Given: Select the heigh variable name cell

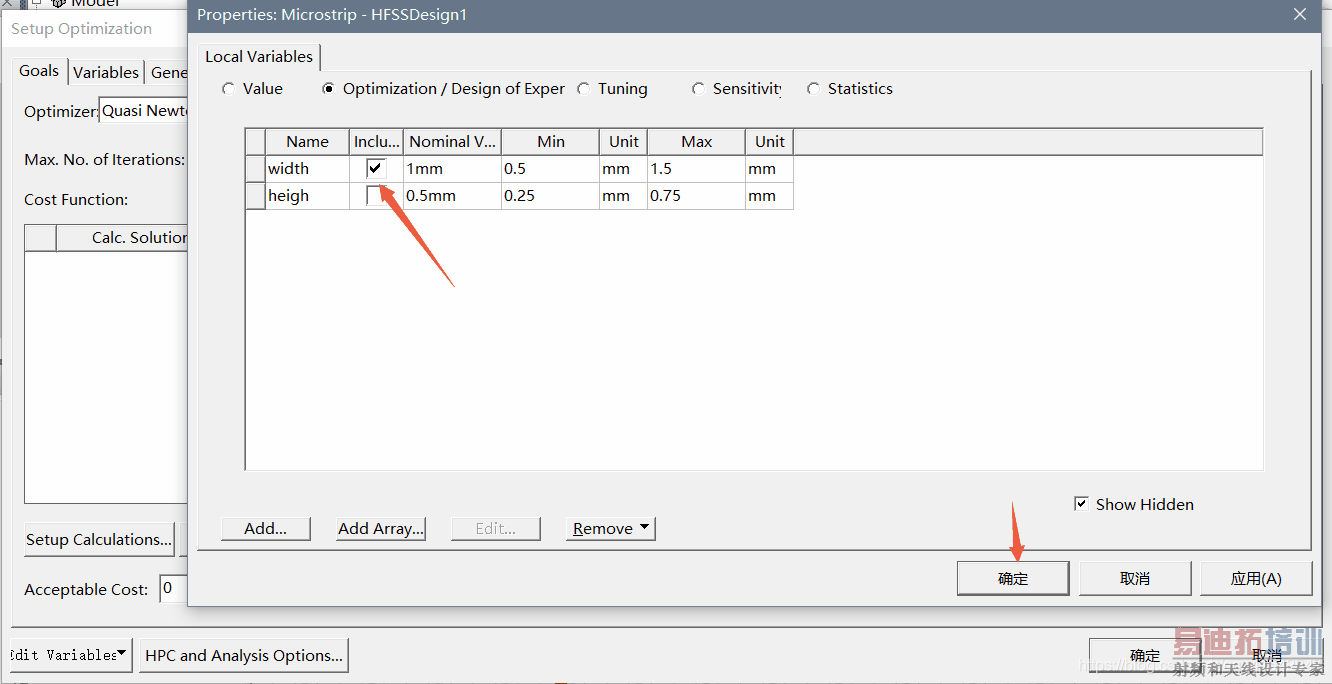Looking at the screenshot, I should coord(307,196).
